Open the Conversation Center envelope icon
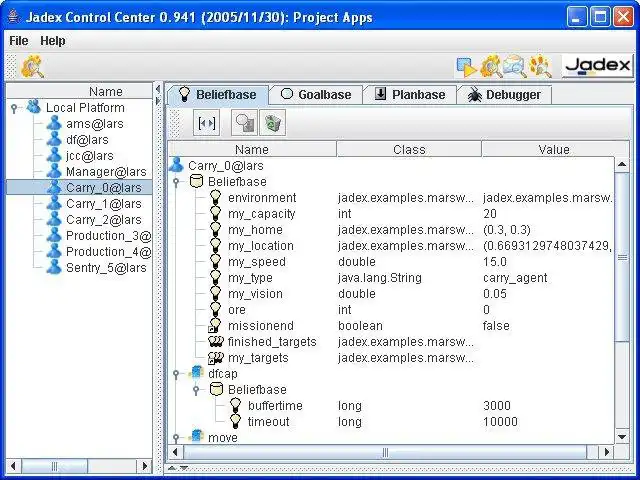Image resolution: width=640 pixels, height=480 pixels. pyautogui.click(x=514, y=66)
